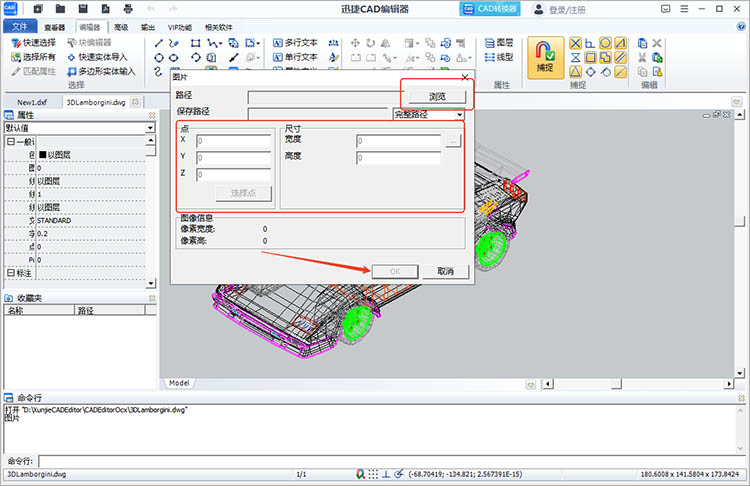Click the grid dots icon in status bar
Image resolution: width=750 pixels, height=486 pixels.
[373, 474]
